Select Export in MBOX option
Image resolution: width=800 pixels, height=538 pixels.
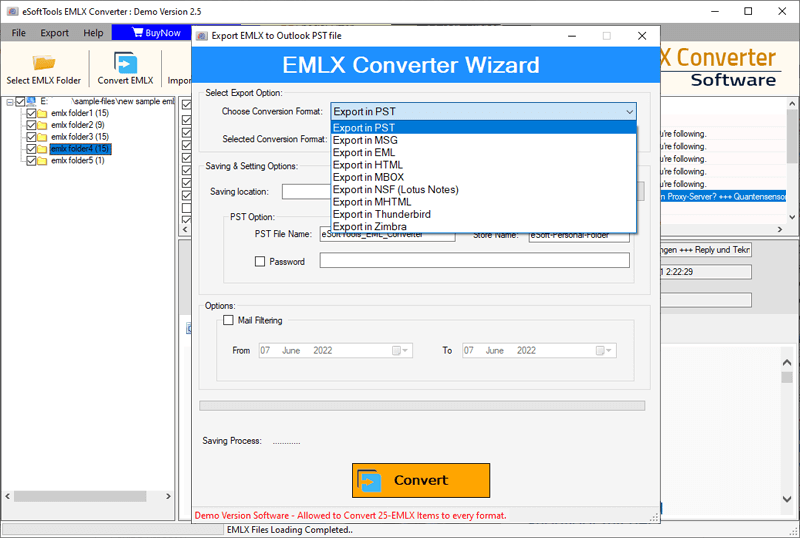pos(484,177)
